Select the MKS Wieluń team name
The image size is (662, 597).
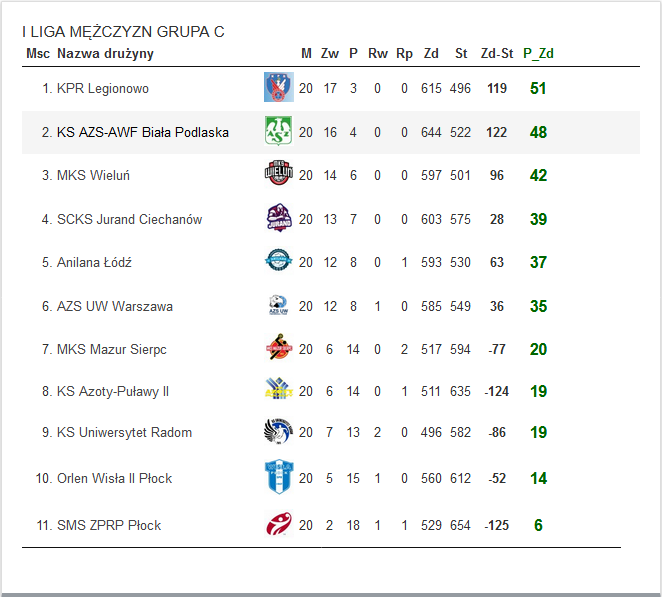click(93, 176)
